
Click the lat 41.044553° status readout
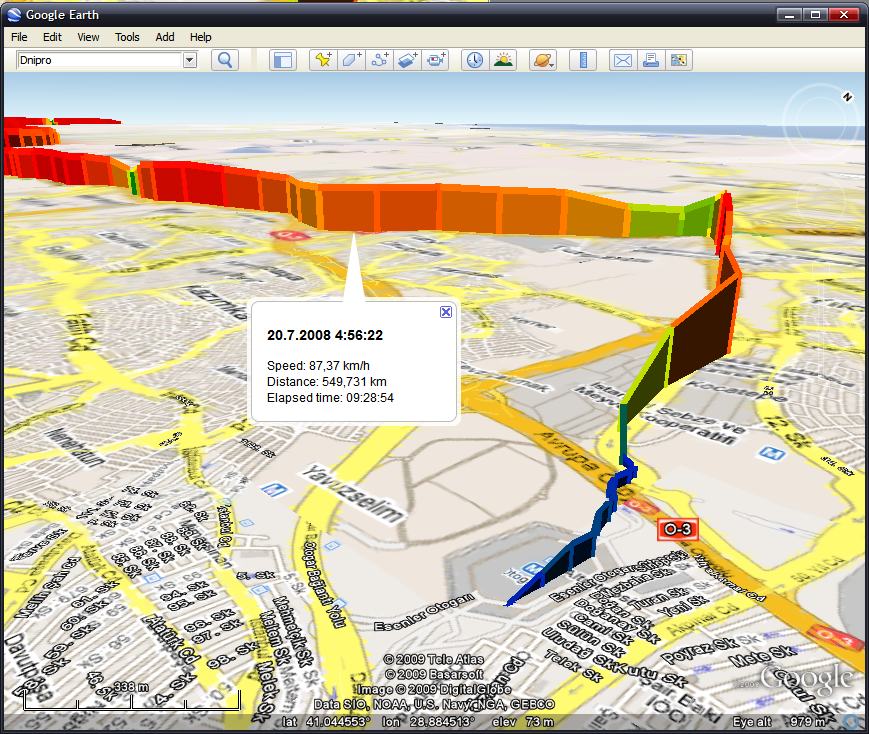(326, 722)
